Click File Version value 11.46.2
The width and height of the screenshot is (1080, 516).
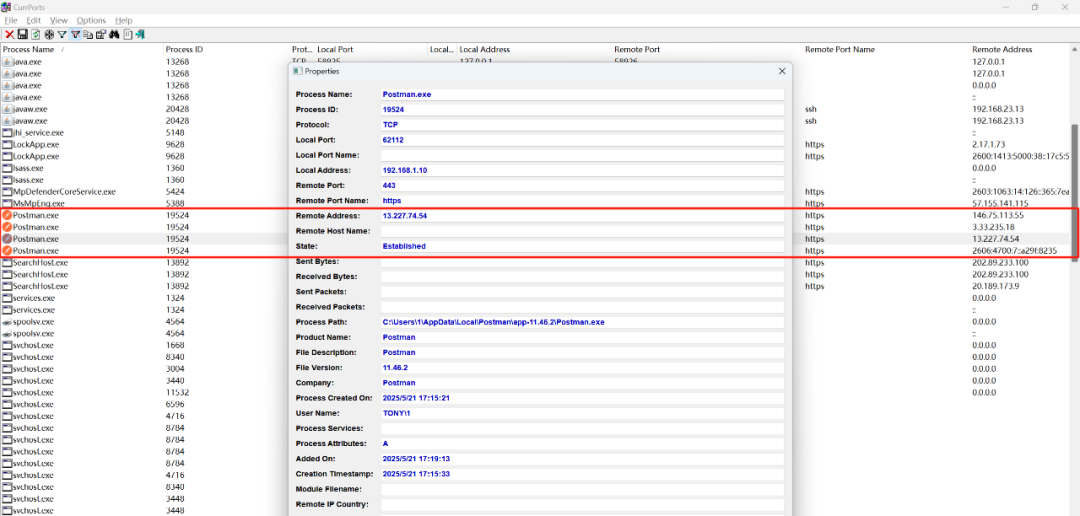(x=395, y=367)
